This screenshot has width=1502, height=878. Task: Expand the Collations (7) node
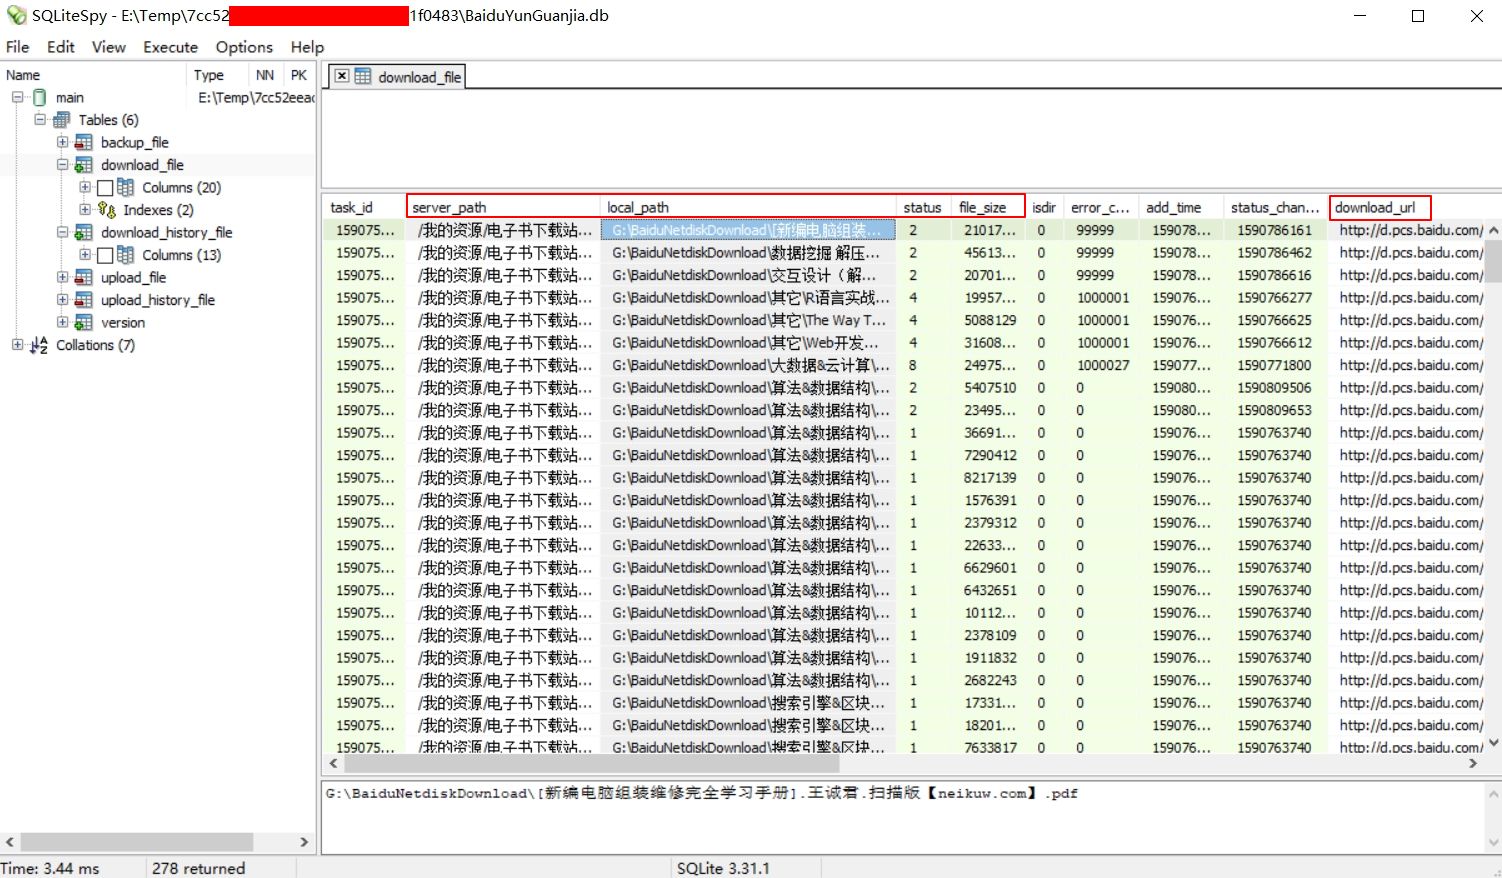[18, 345]
